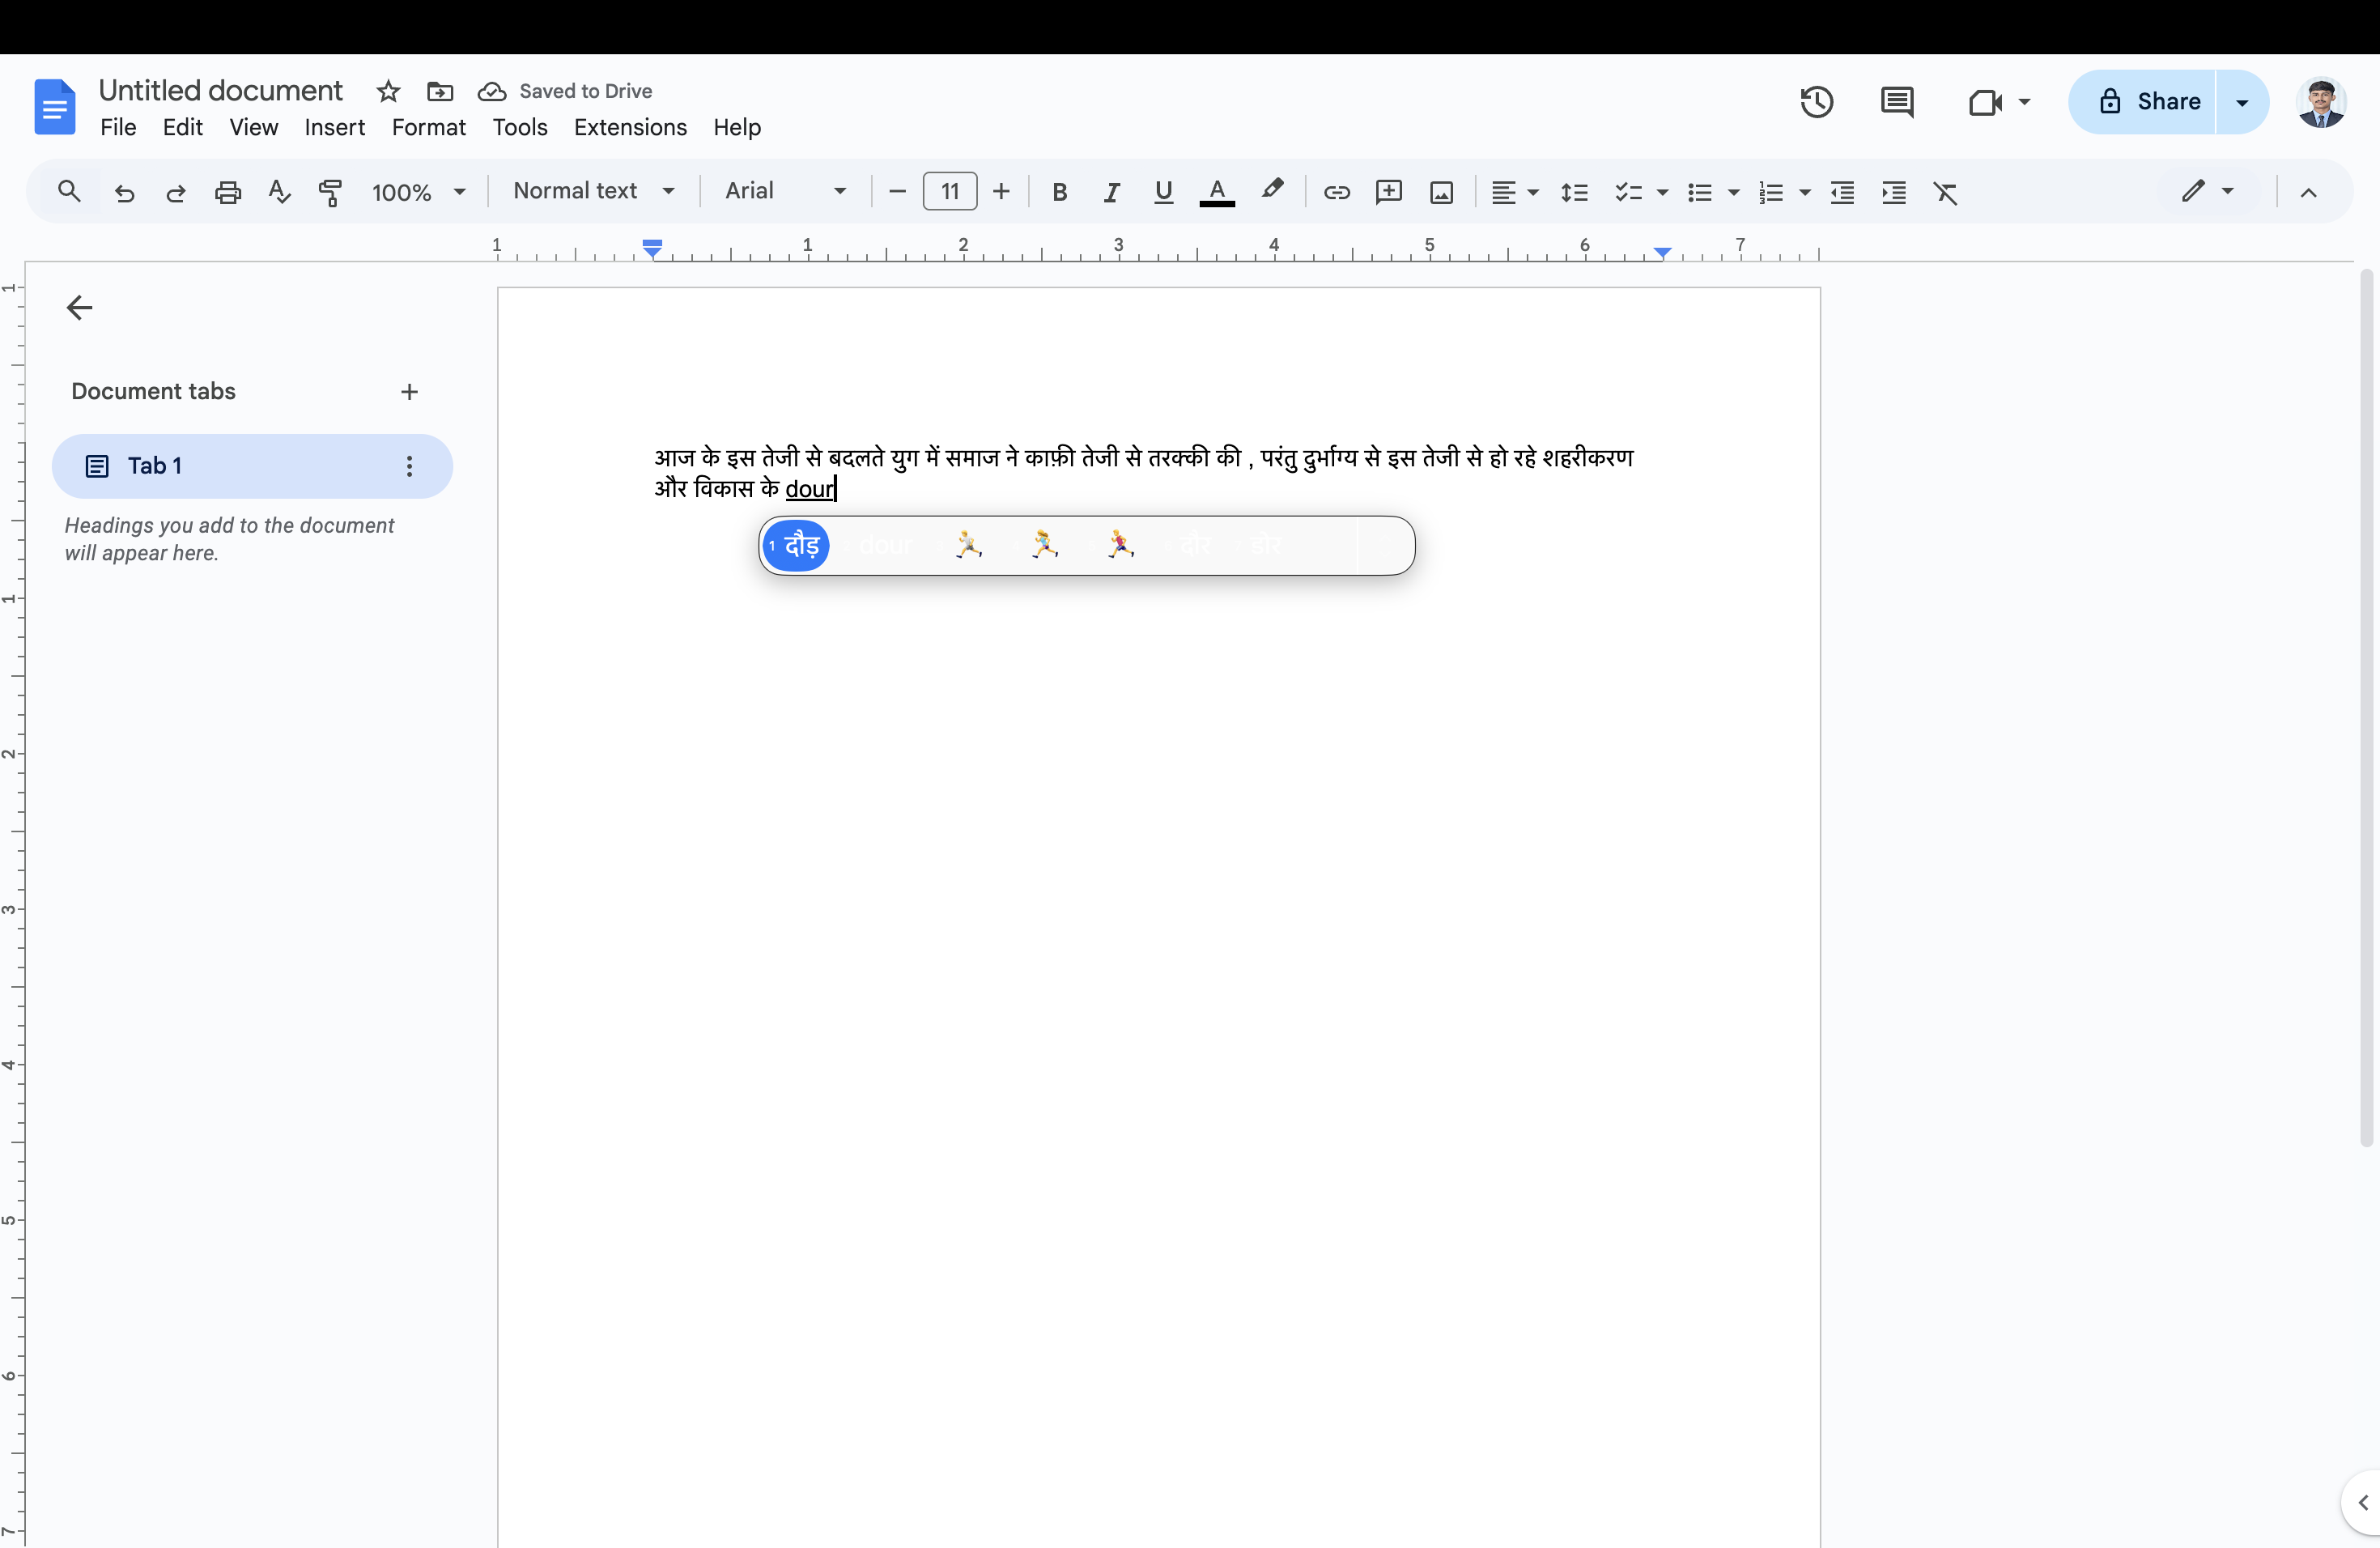Expand the 100% zoom dropdown
Viewport: 2380px width, 1548px height.
[418, 192]
